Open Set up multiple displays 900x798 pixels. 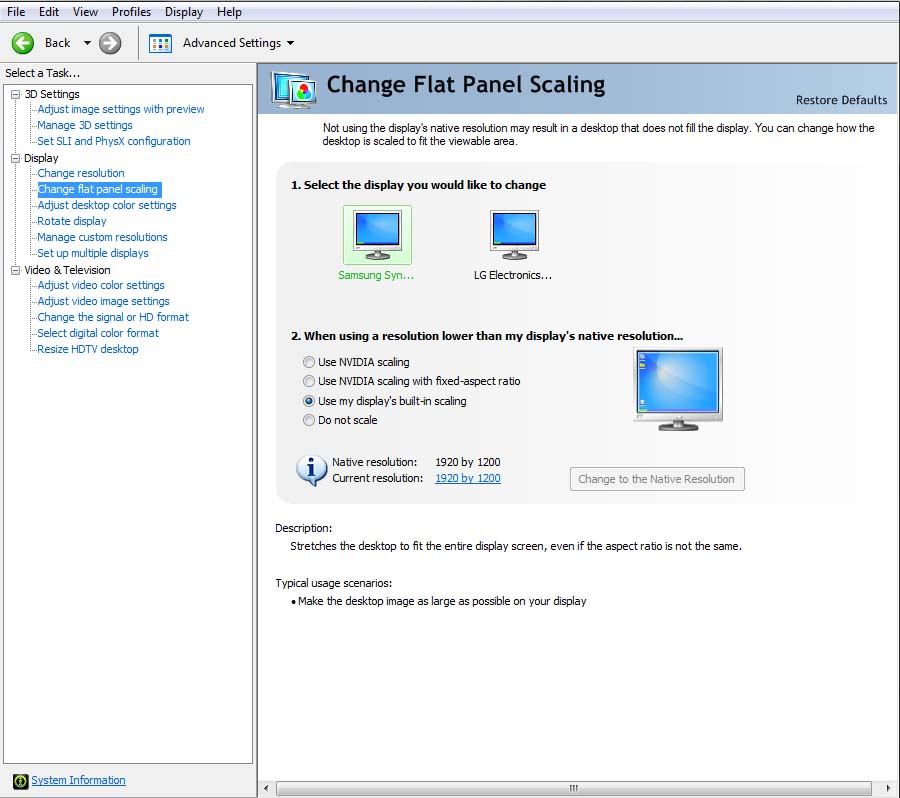pyautogui.click(x=93, y=253)
